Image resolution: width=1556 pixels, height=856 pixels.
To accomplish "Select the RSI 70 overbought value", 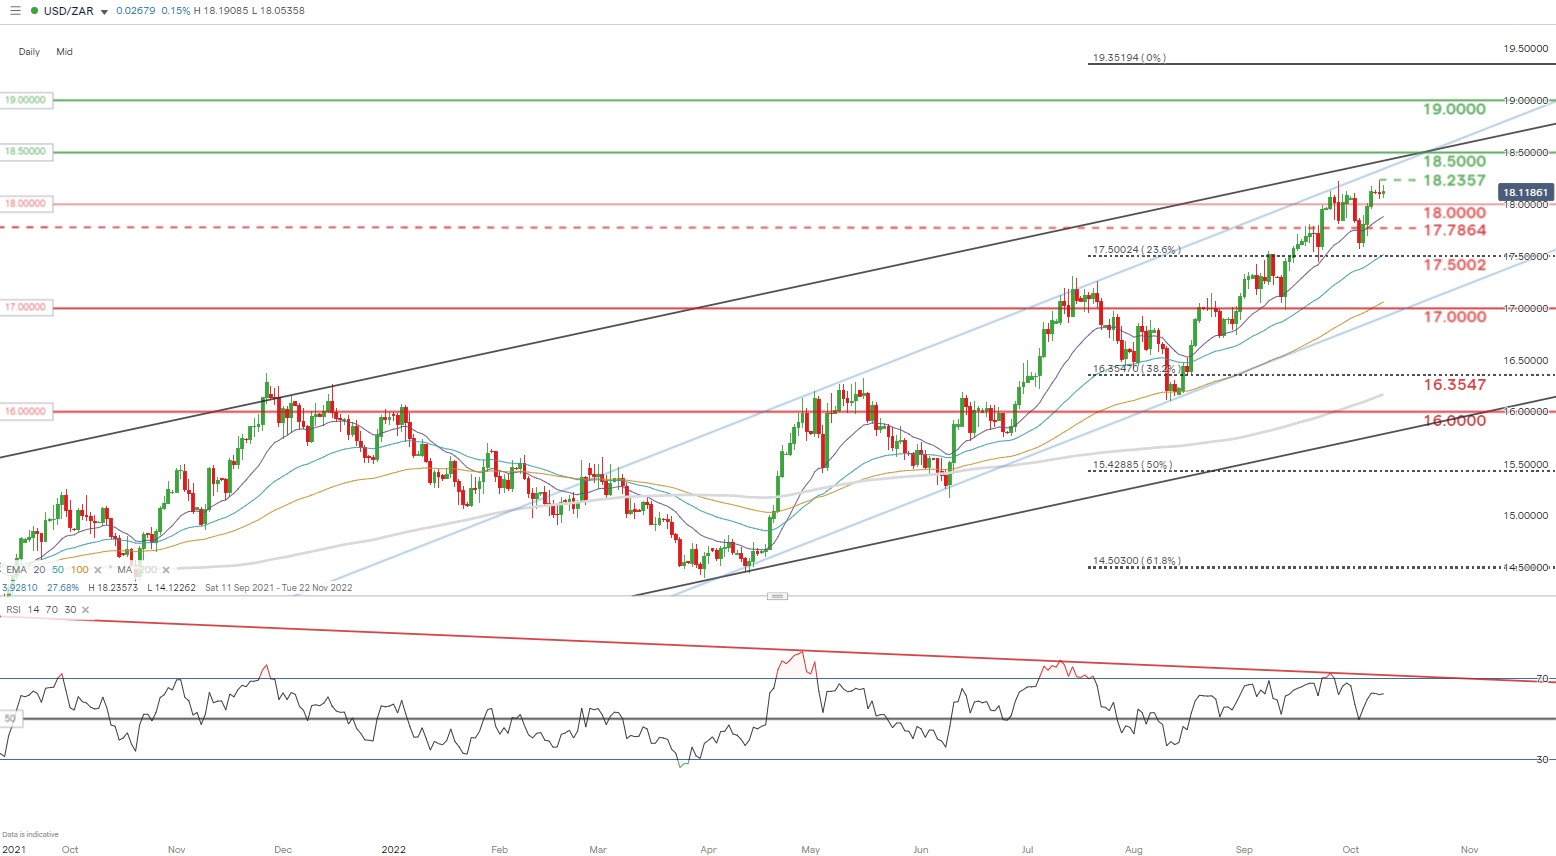I will pyautogui.click(x=52, y=609).
